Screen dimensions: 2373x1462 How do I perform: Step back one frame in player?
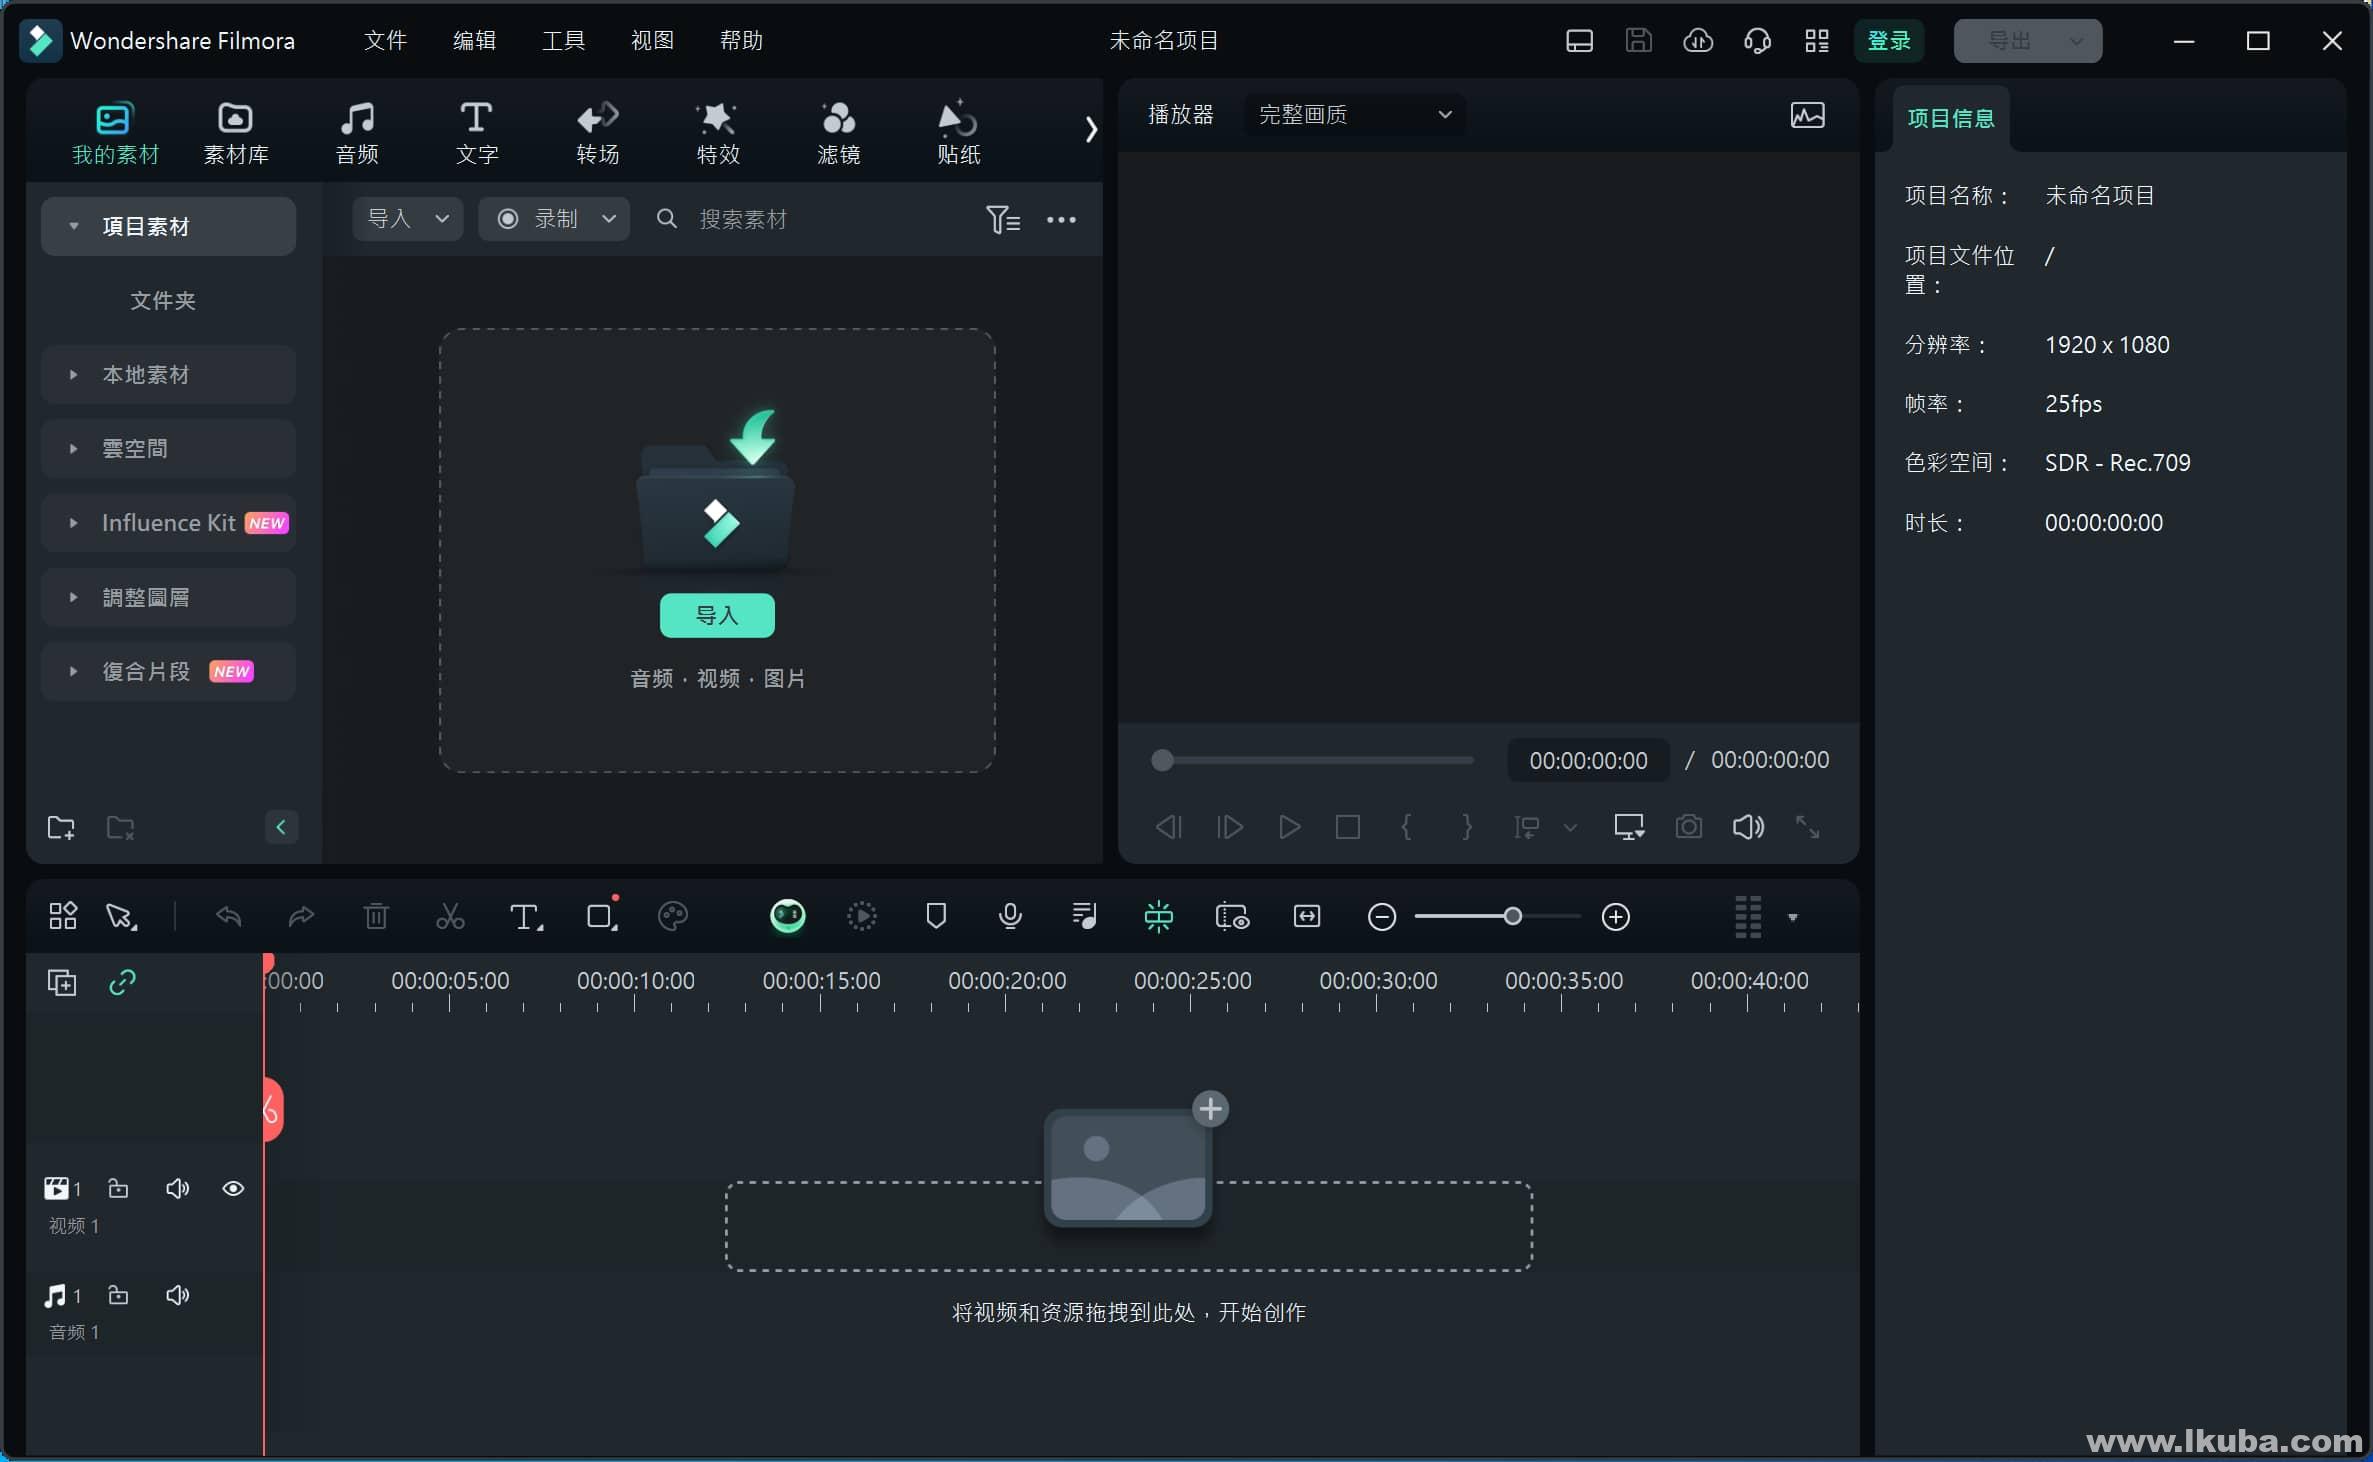click(x=1169, y=827)
